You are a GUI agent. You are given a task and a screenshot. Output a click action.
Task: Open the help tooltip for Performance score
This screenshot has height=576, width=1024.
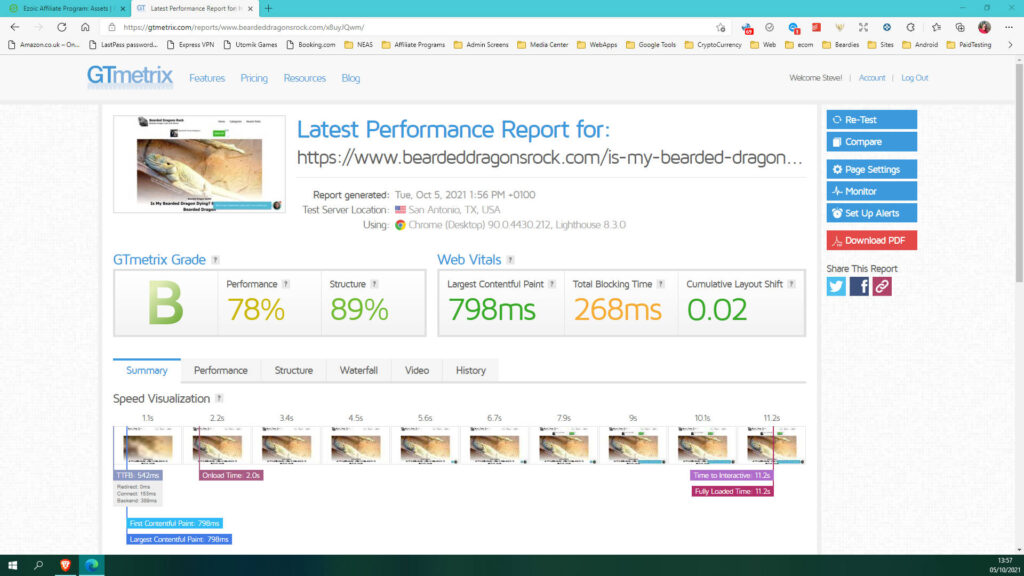click(x=286, y=284)
